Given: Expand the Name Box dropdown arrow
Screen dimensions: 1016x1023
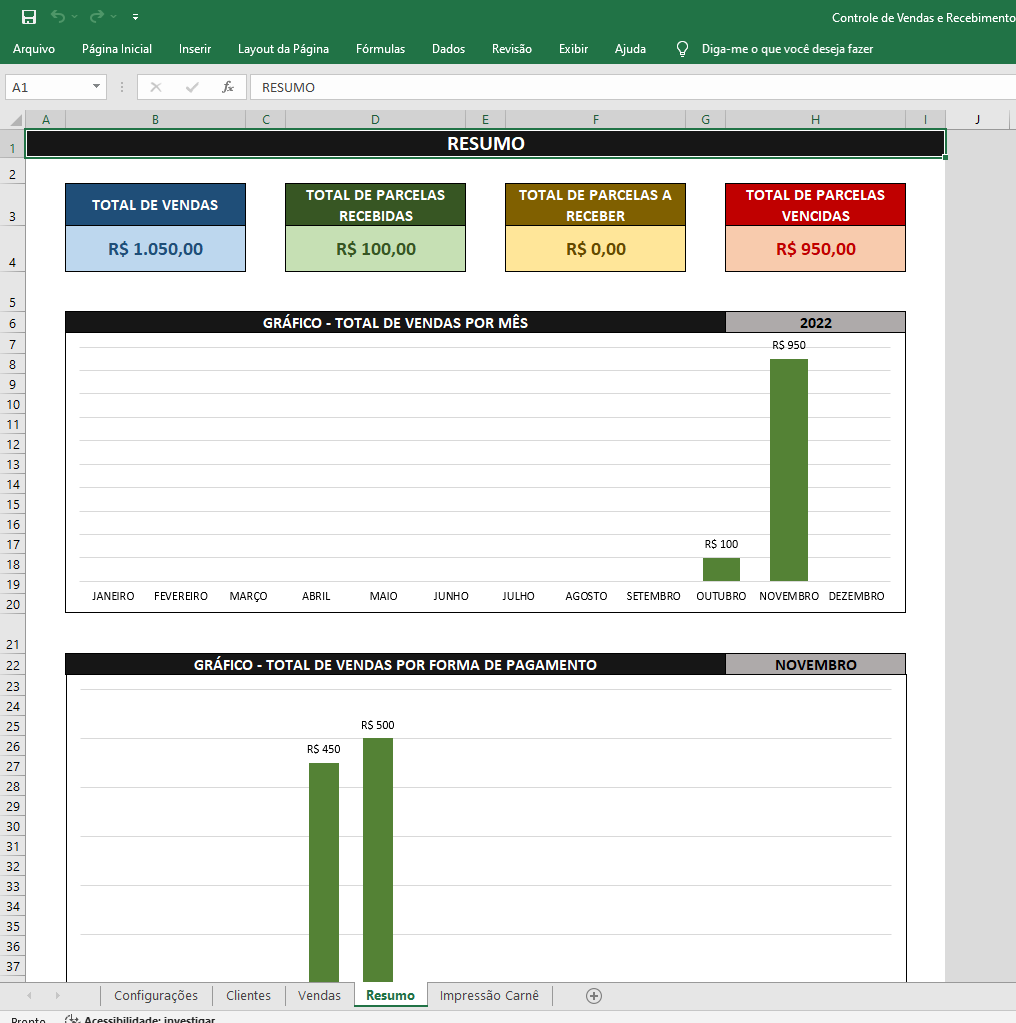Looking at the screenshot, I should pyautogui.click(x=97, y=87).
